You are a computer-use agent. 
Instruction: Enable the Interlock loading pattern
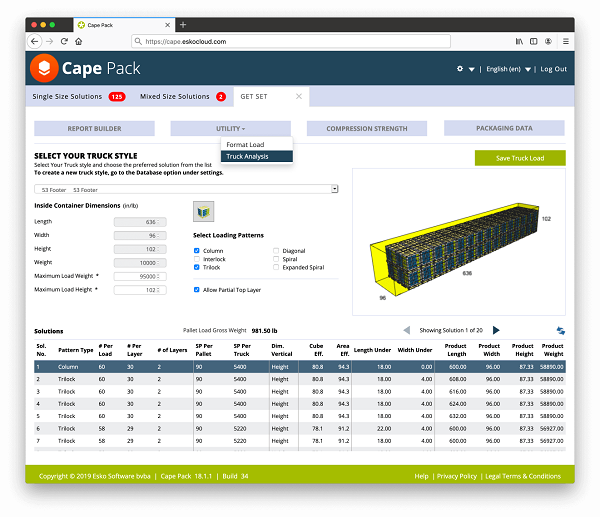click(196, 259)
